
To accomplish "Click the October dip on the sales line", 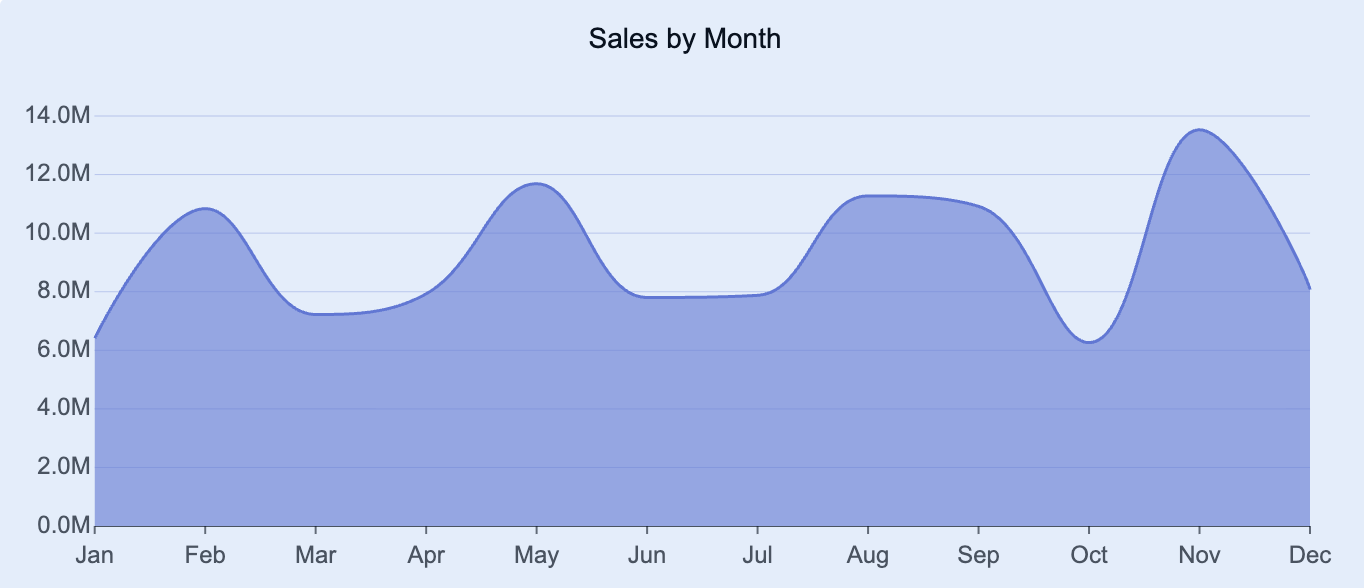I will tap(1088, 342).
